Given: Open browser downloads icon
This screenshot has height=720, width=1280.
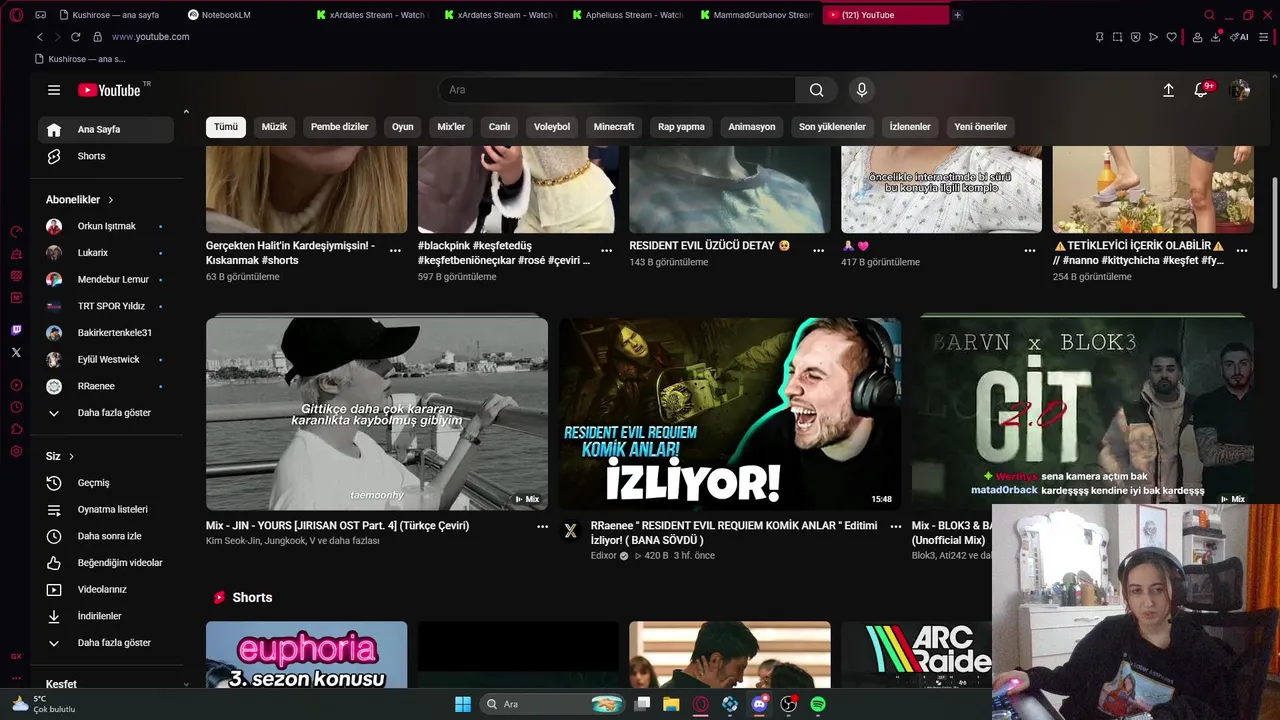Looking at the screenshot, I should point(1216,37).
